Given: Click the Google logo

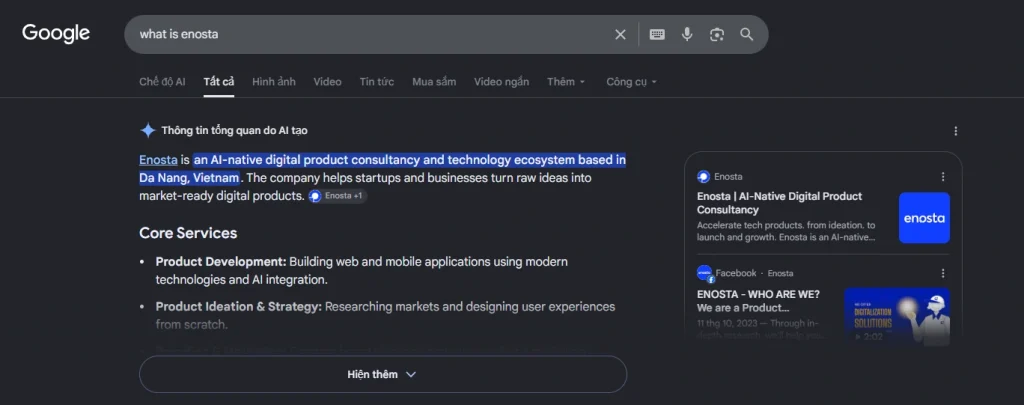Looking at the screenshot, I should [x=56, y=33].
